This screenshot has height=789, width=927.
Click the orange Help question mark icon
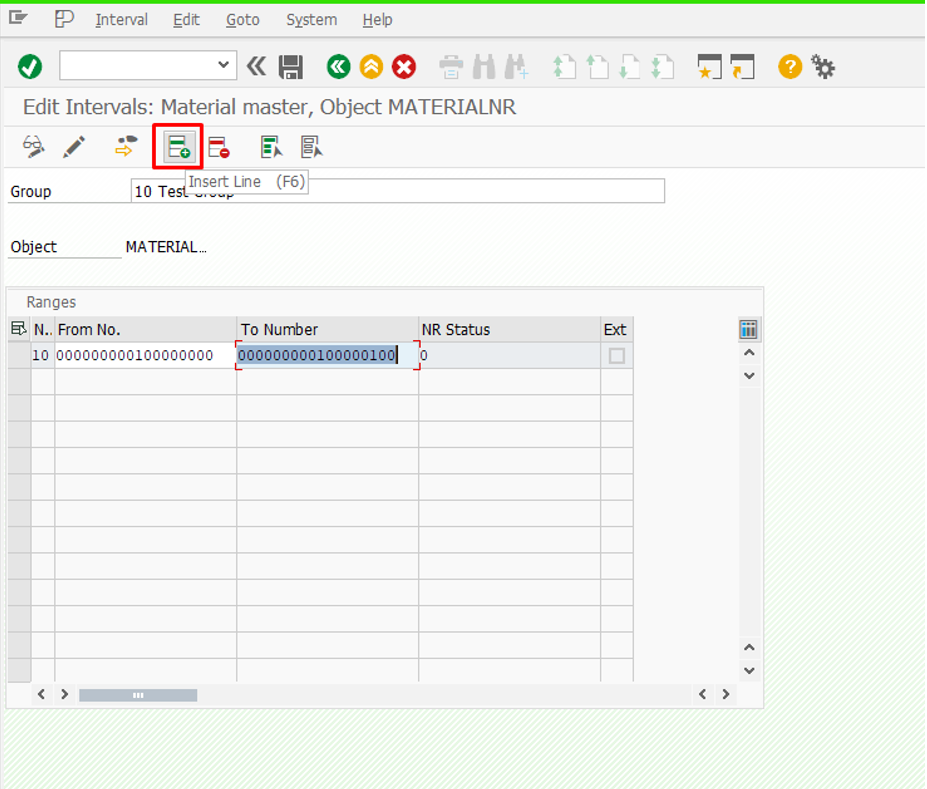click(x=790, y=67)
